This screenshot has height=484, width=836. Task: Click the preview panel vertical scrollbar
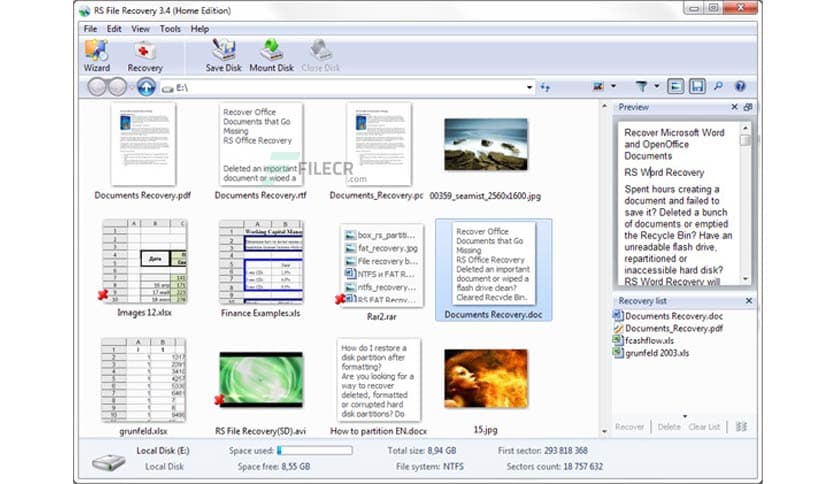click(745, 200)
